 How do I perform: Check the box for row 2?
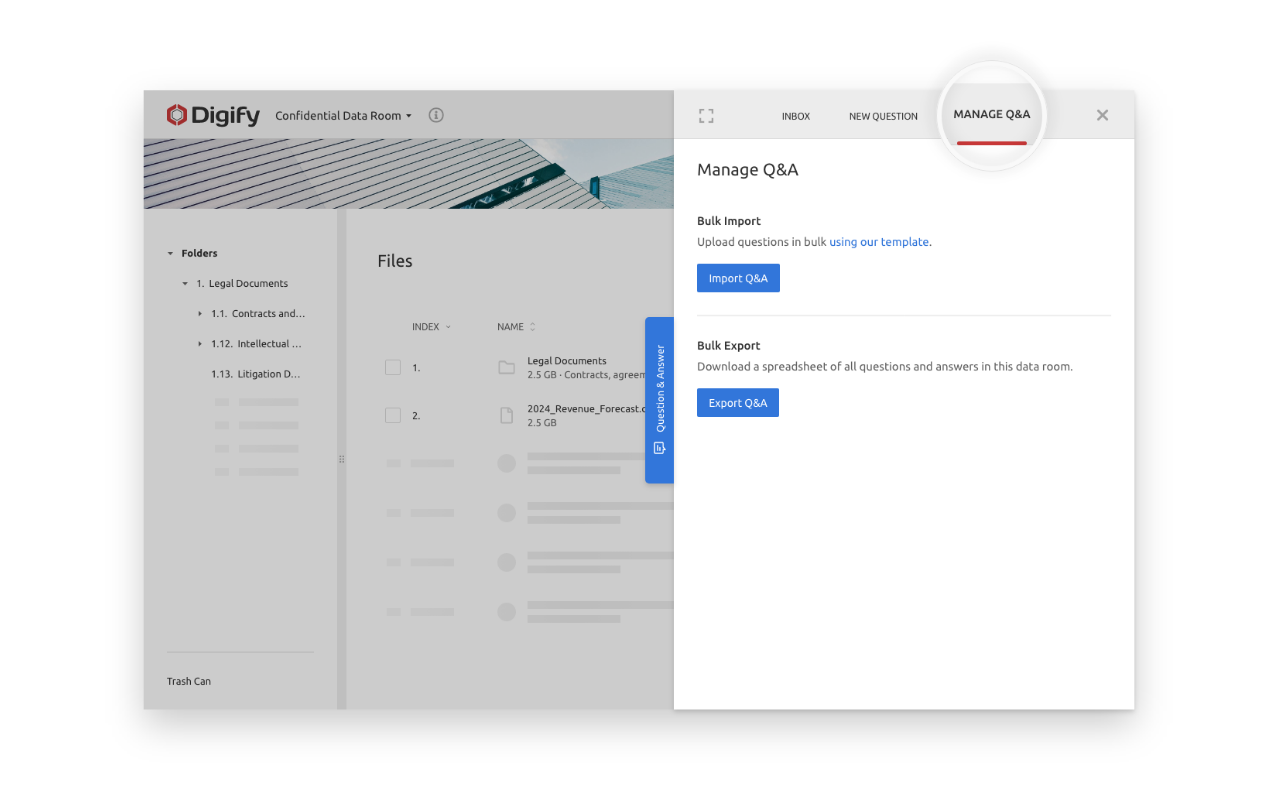pos(393,415)
